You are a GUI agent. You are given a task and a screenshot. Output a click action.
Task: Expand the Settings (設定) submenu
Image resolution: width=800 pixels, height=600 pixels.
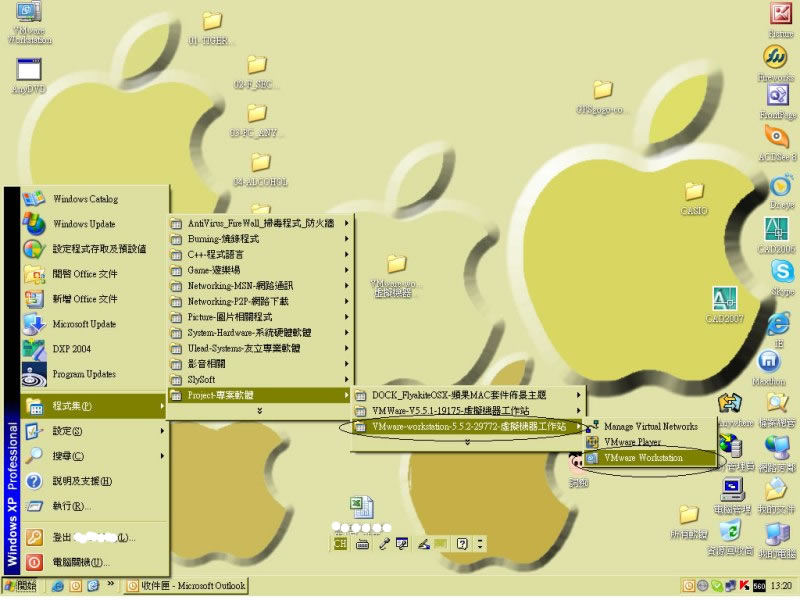point(94,431)
